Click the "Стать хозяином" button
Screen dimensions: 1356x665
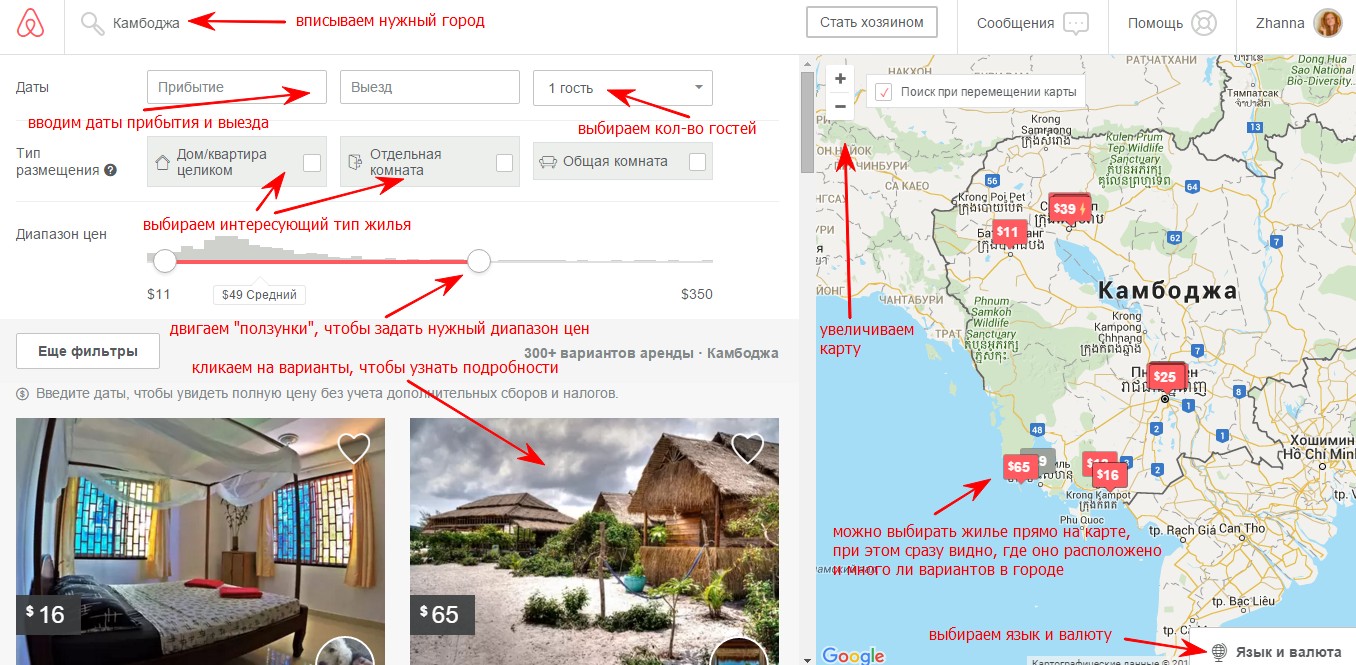(872, 22)
